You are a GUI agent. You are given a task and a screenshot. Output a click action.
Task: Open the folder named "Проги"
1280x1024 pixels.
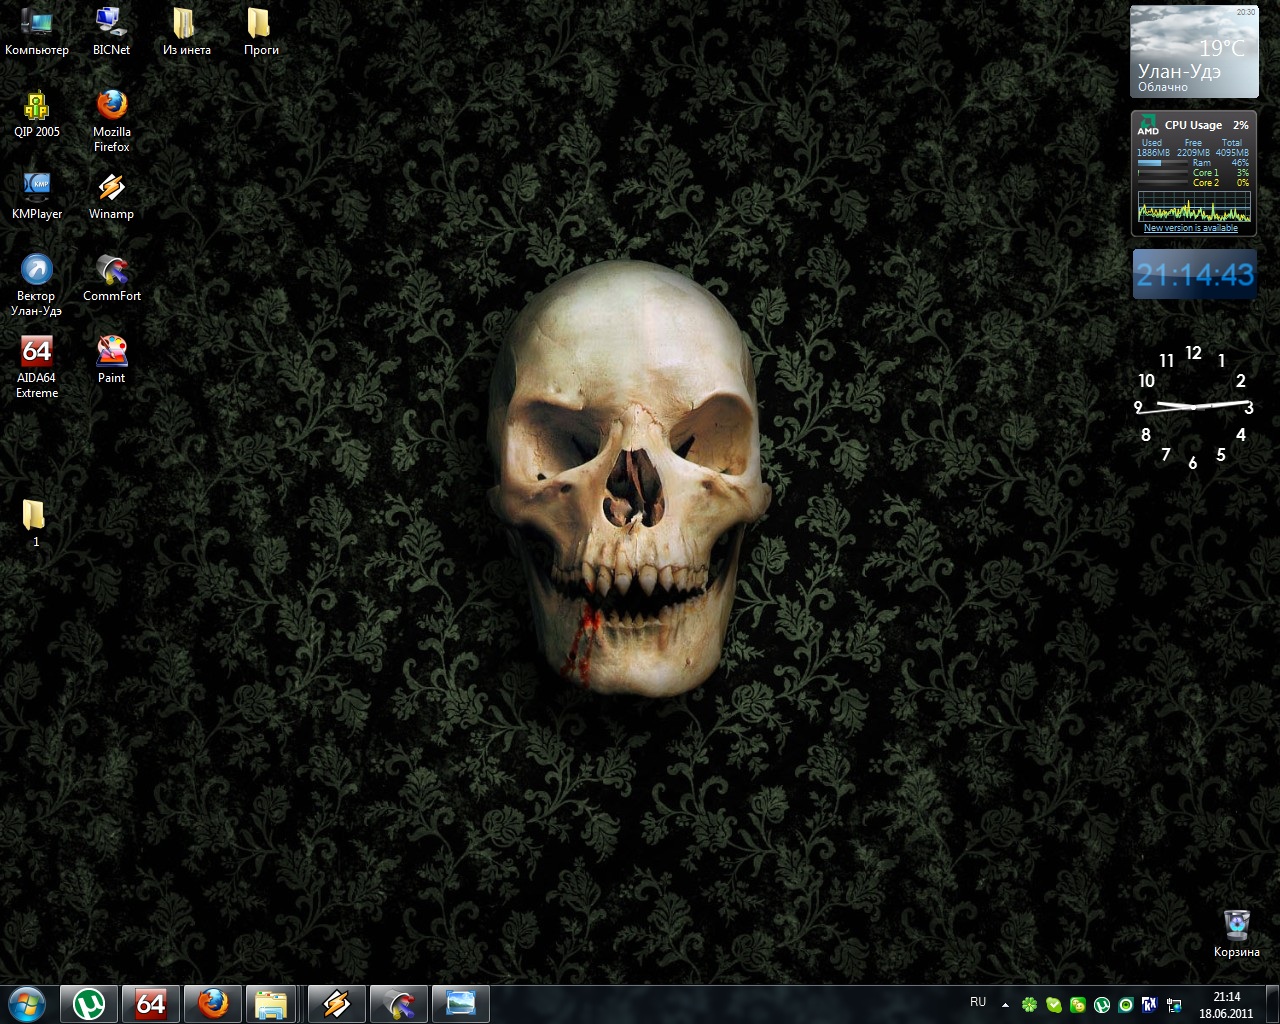(x=260, y=23)
